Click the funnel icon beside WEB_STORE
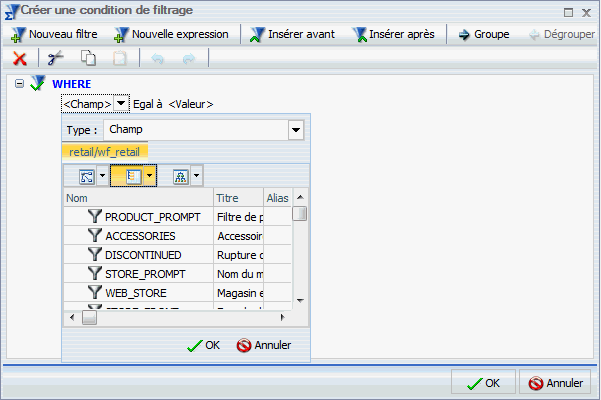601x400 pixels. click(94, 292)
